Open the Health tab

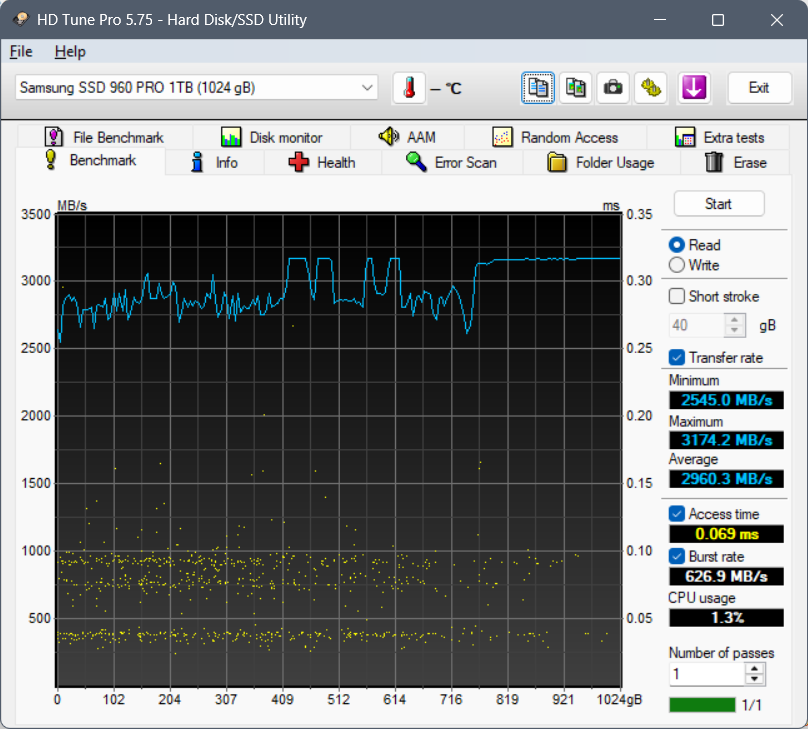pos(323,162)
